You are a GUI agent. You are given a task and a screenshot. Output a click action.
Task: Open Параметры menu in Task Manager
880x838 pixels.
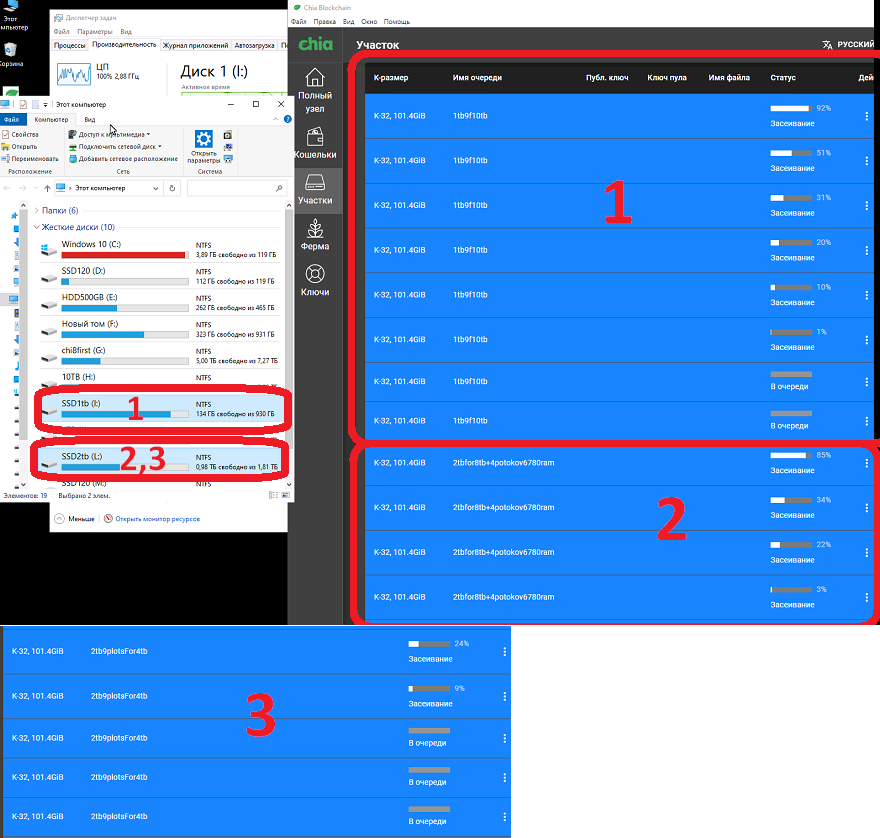[x=95, y=31]
